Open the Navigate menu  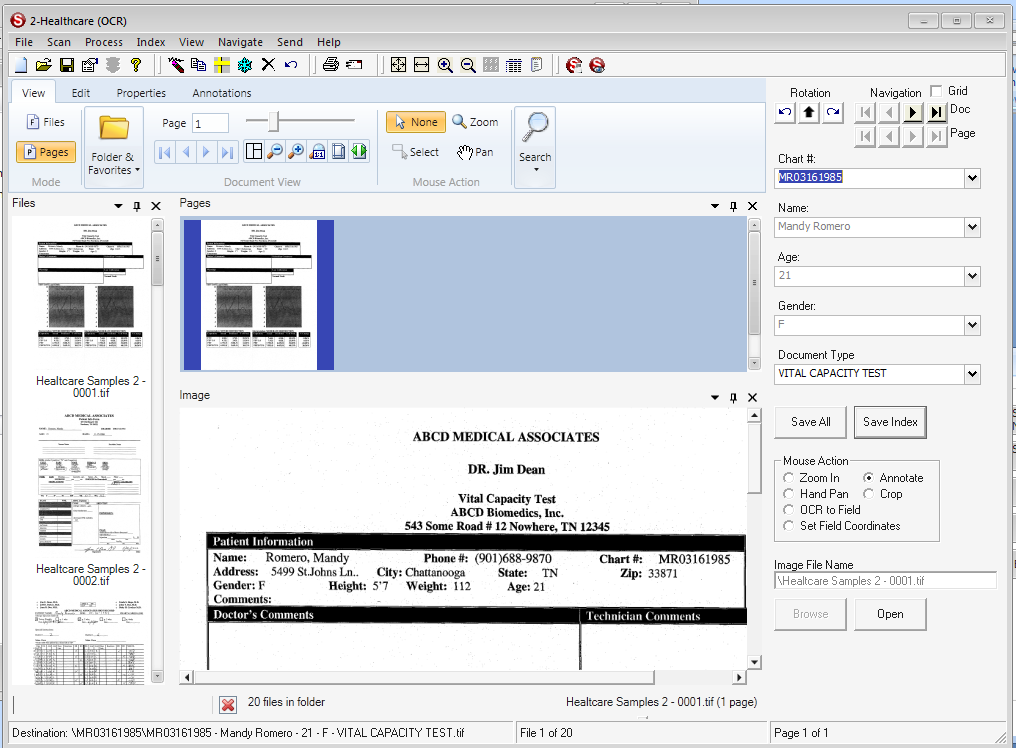pos(240,42)
